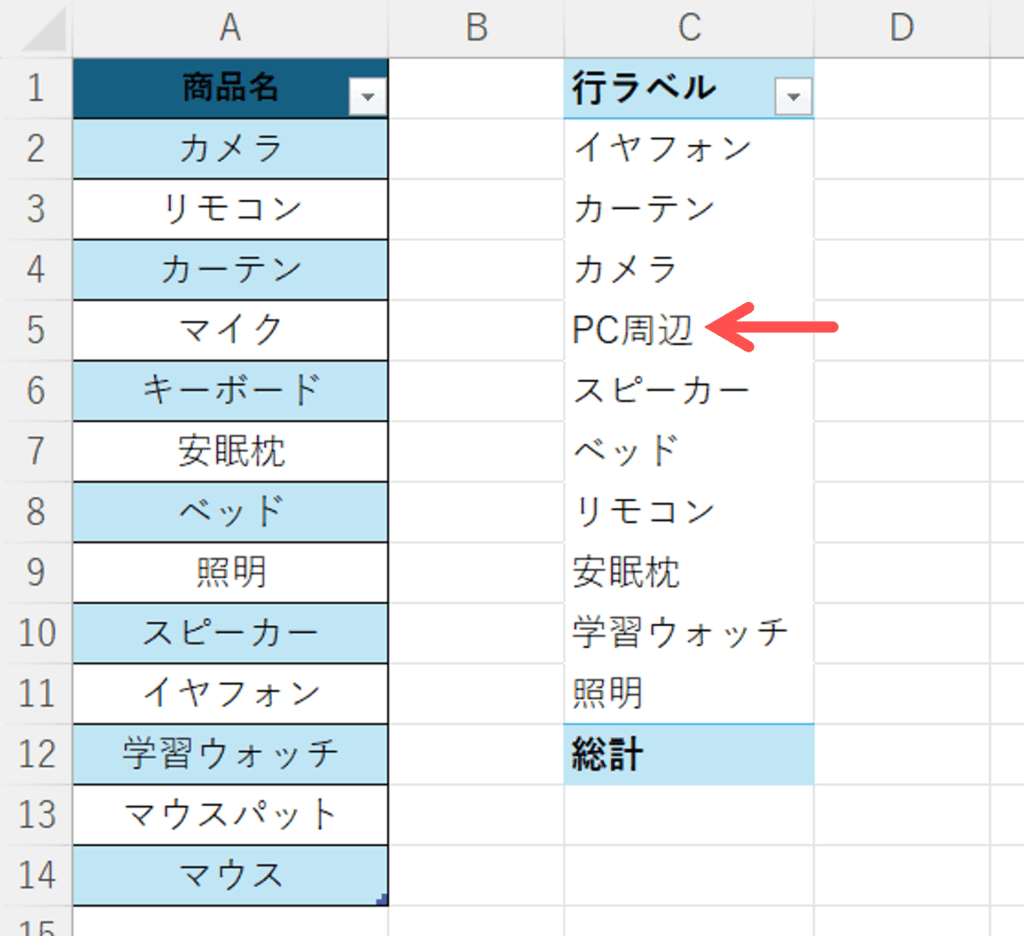This screenshot has height=936, width=1024.
Task: Select column D header
Action: click(902, 28)
